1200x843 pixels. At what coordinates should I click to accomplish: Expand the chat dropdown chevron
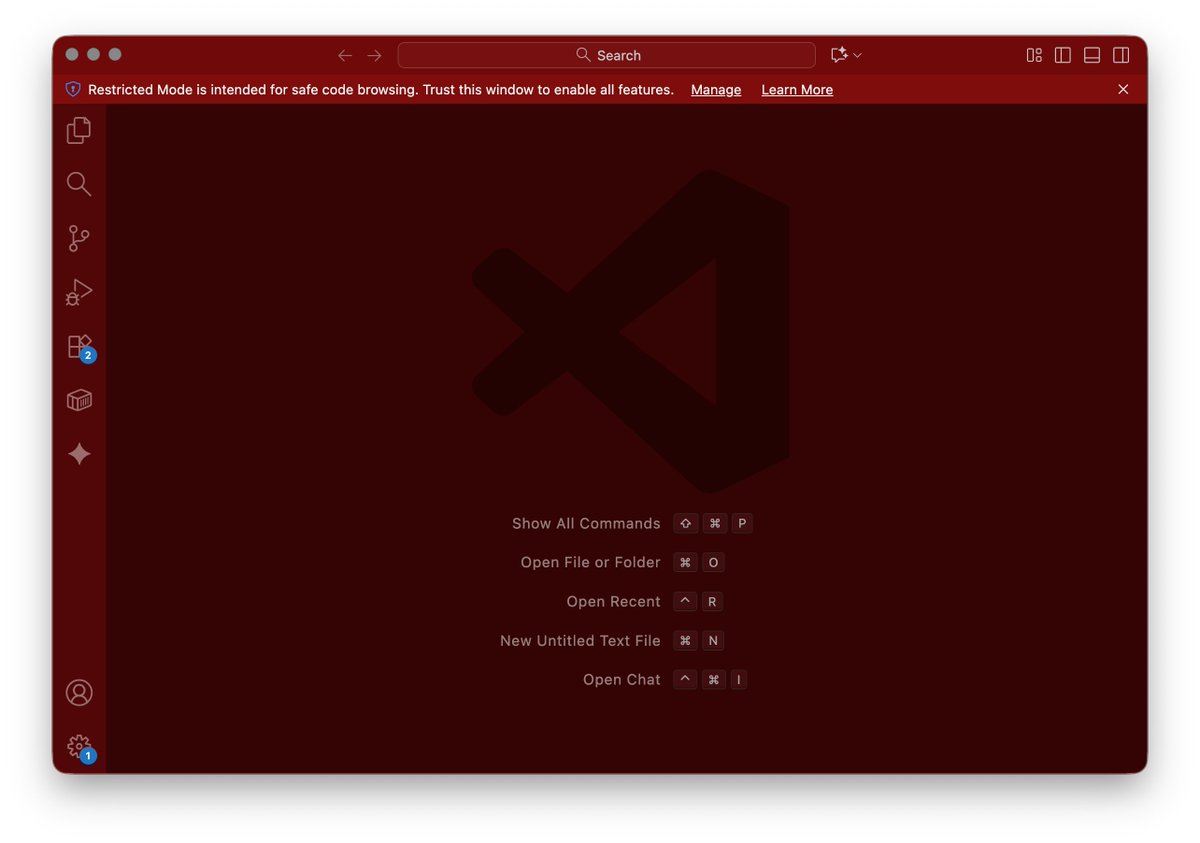858,55
